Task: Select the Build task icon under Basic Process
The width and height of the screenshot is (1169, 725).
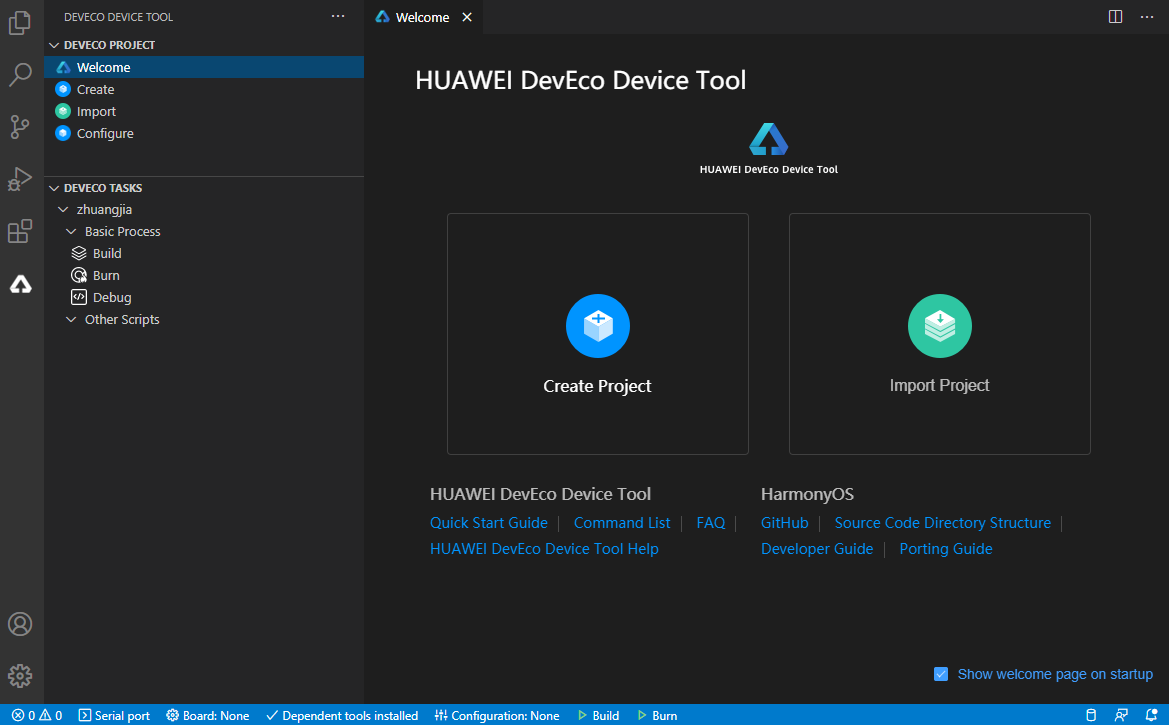Action: tap(81, 253)
